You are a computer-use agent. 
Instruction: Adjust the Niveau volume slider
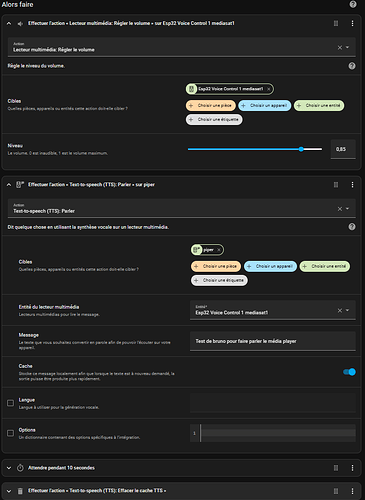click(255, 149)
